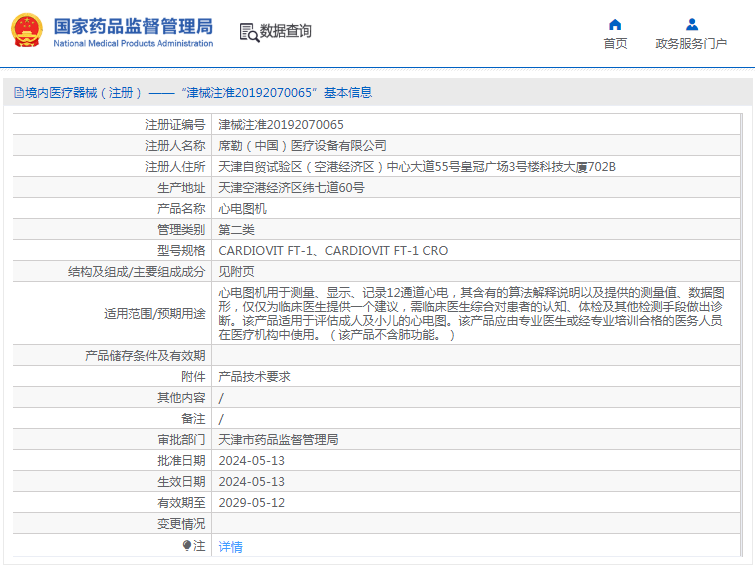The image size is (755, 566).
Task: Click National Medical Products Administration English text
Action: [x=133, y=43]
